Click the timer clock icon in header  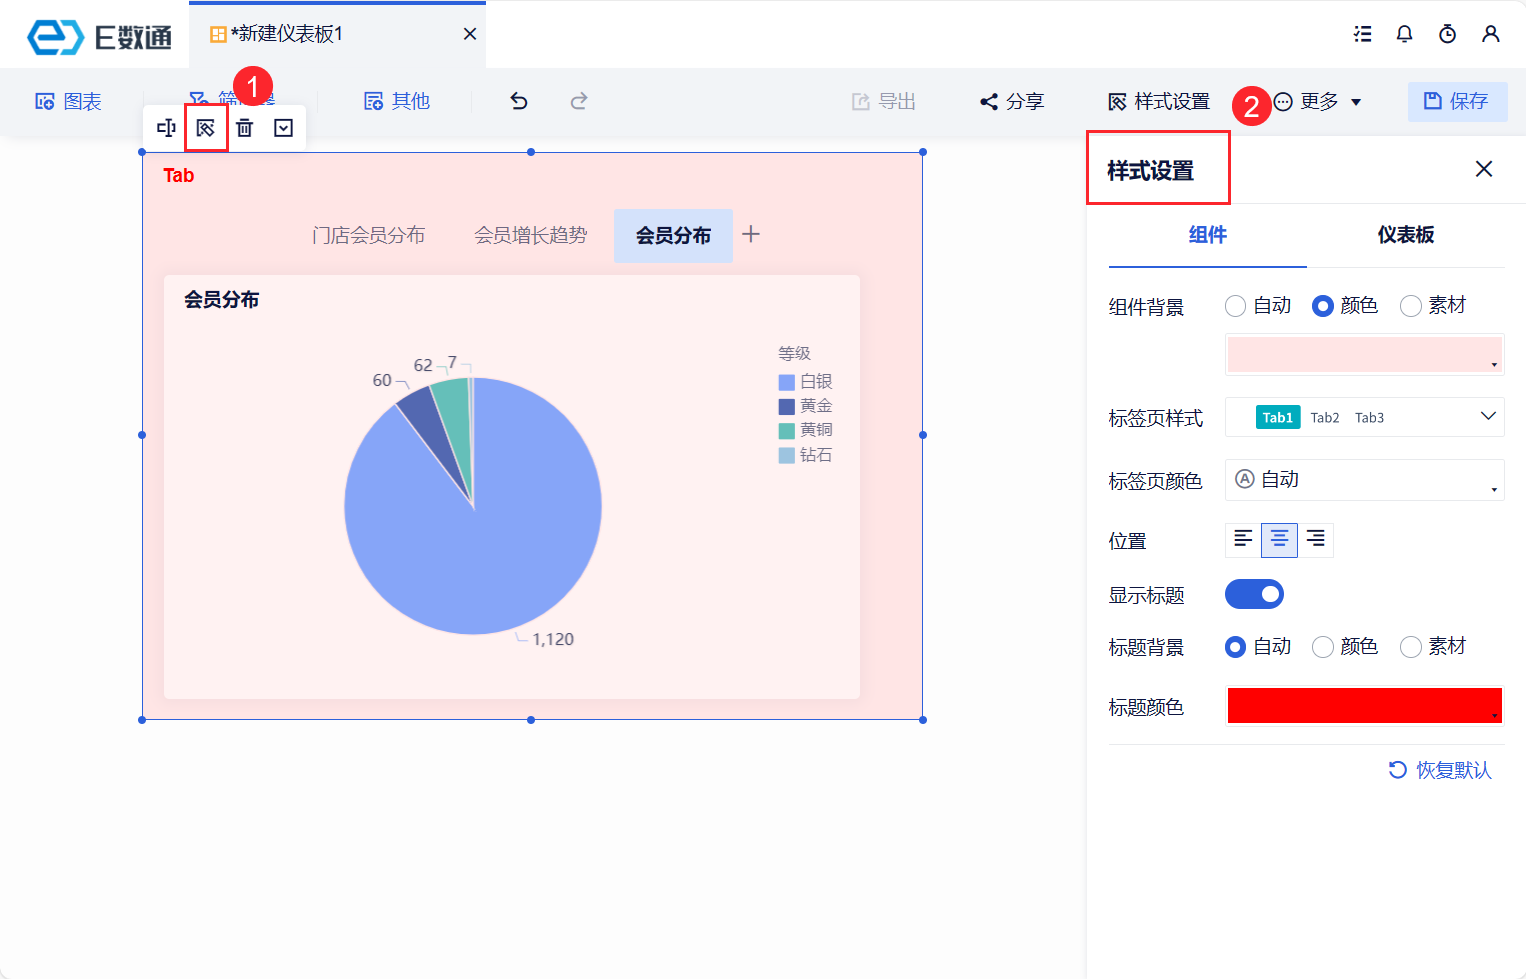tap(1447, 34)
